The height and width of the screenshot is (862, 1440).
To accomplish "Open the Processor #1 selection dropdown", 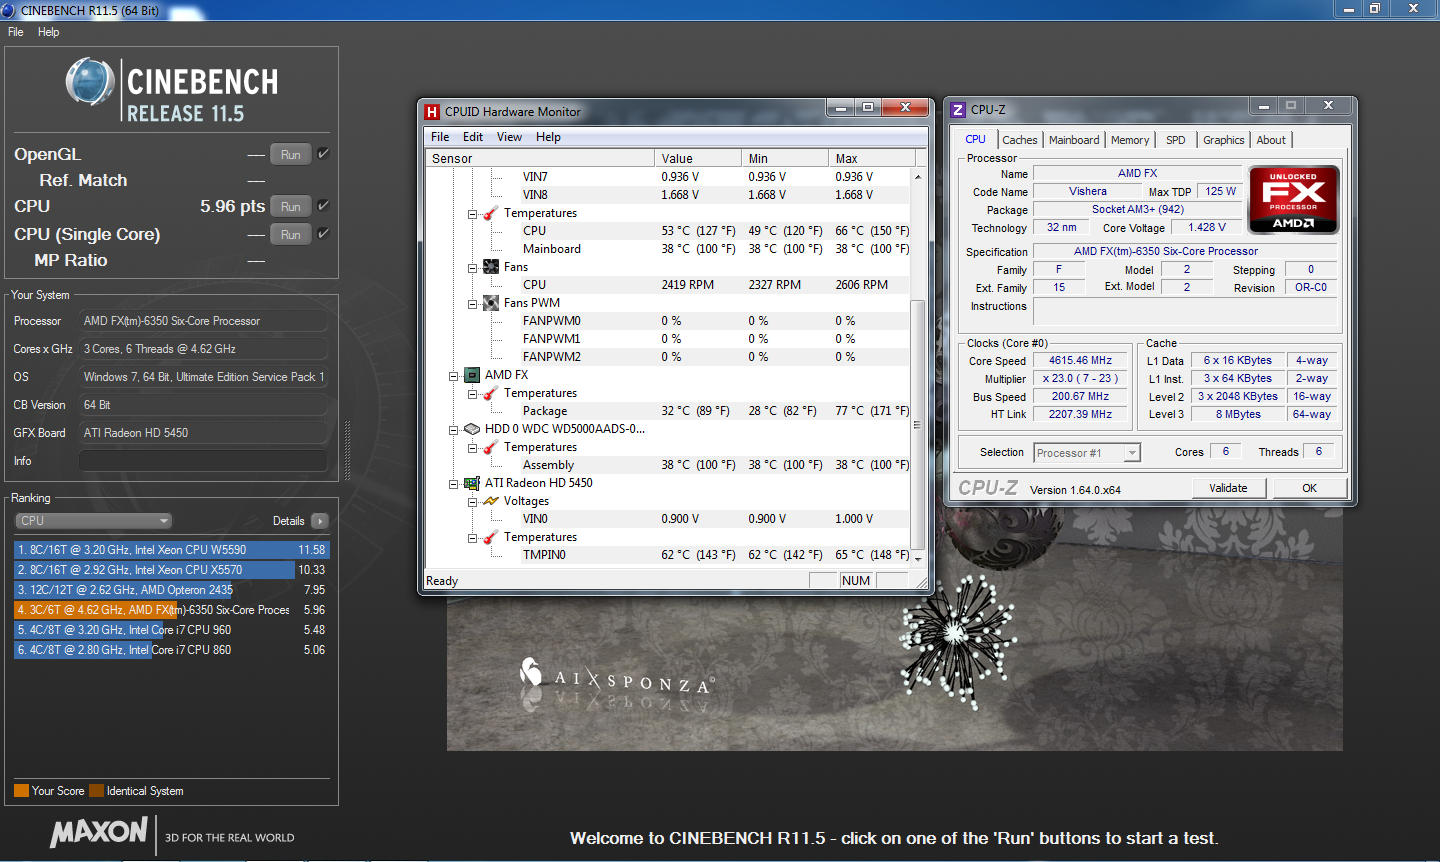I will click(1087, 453).
